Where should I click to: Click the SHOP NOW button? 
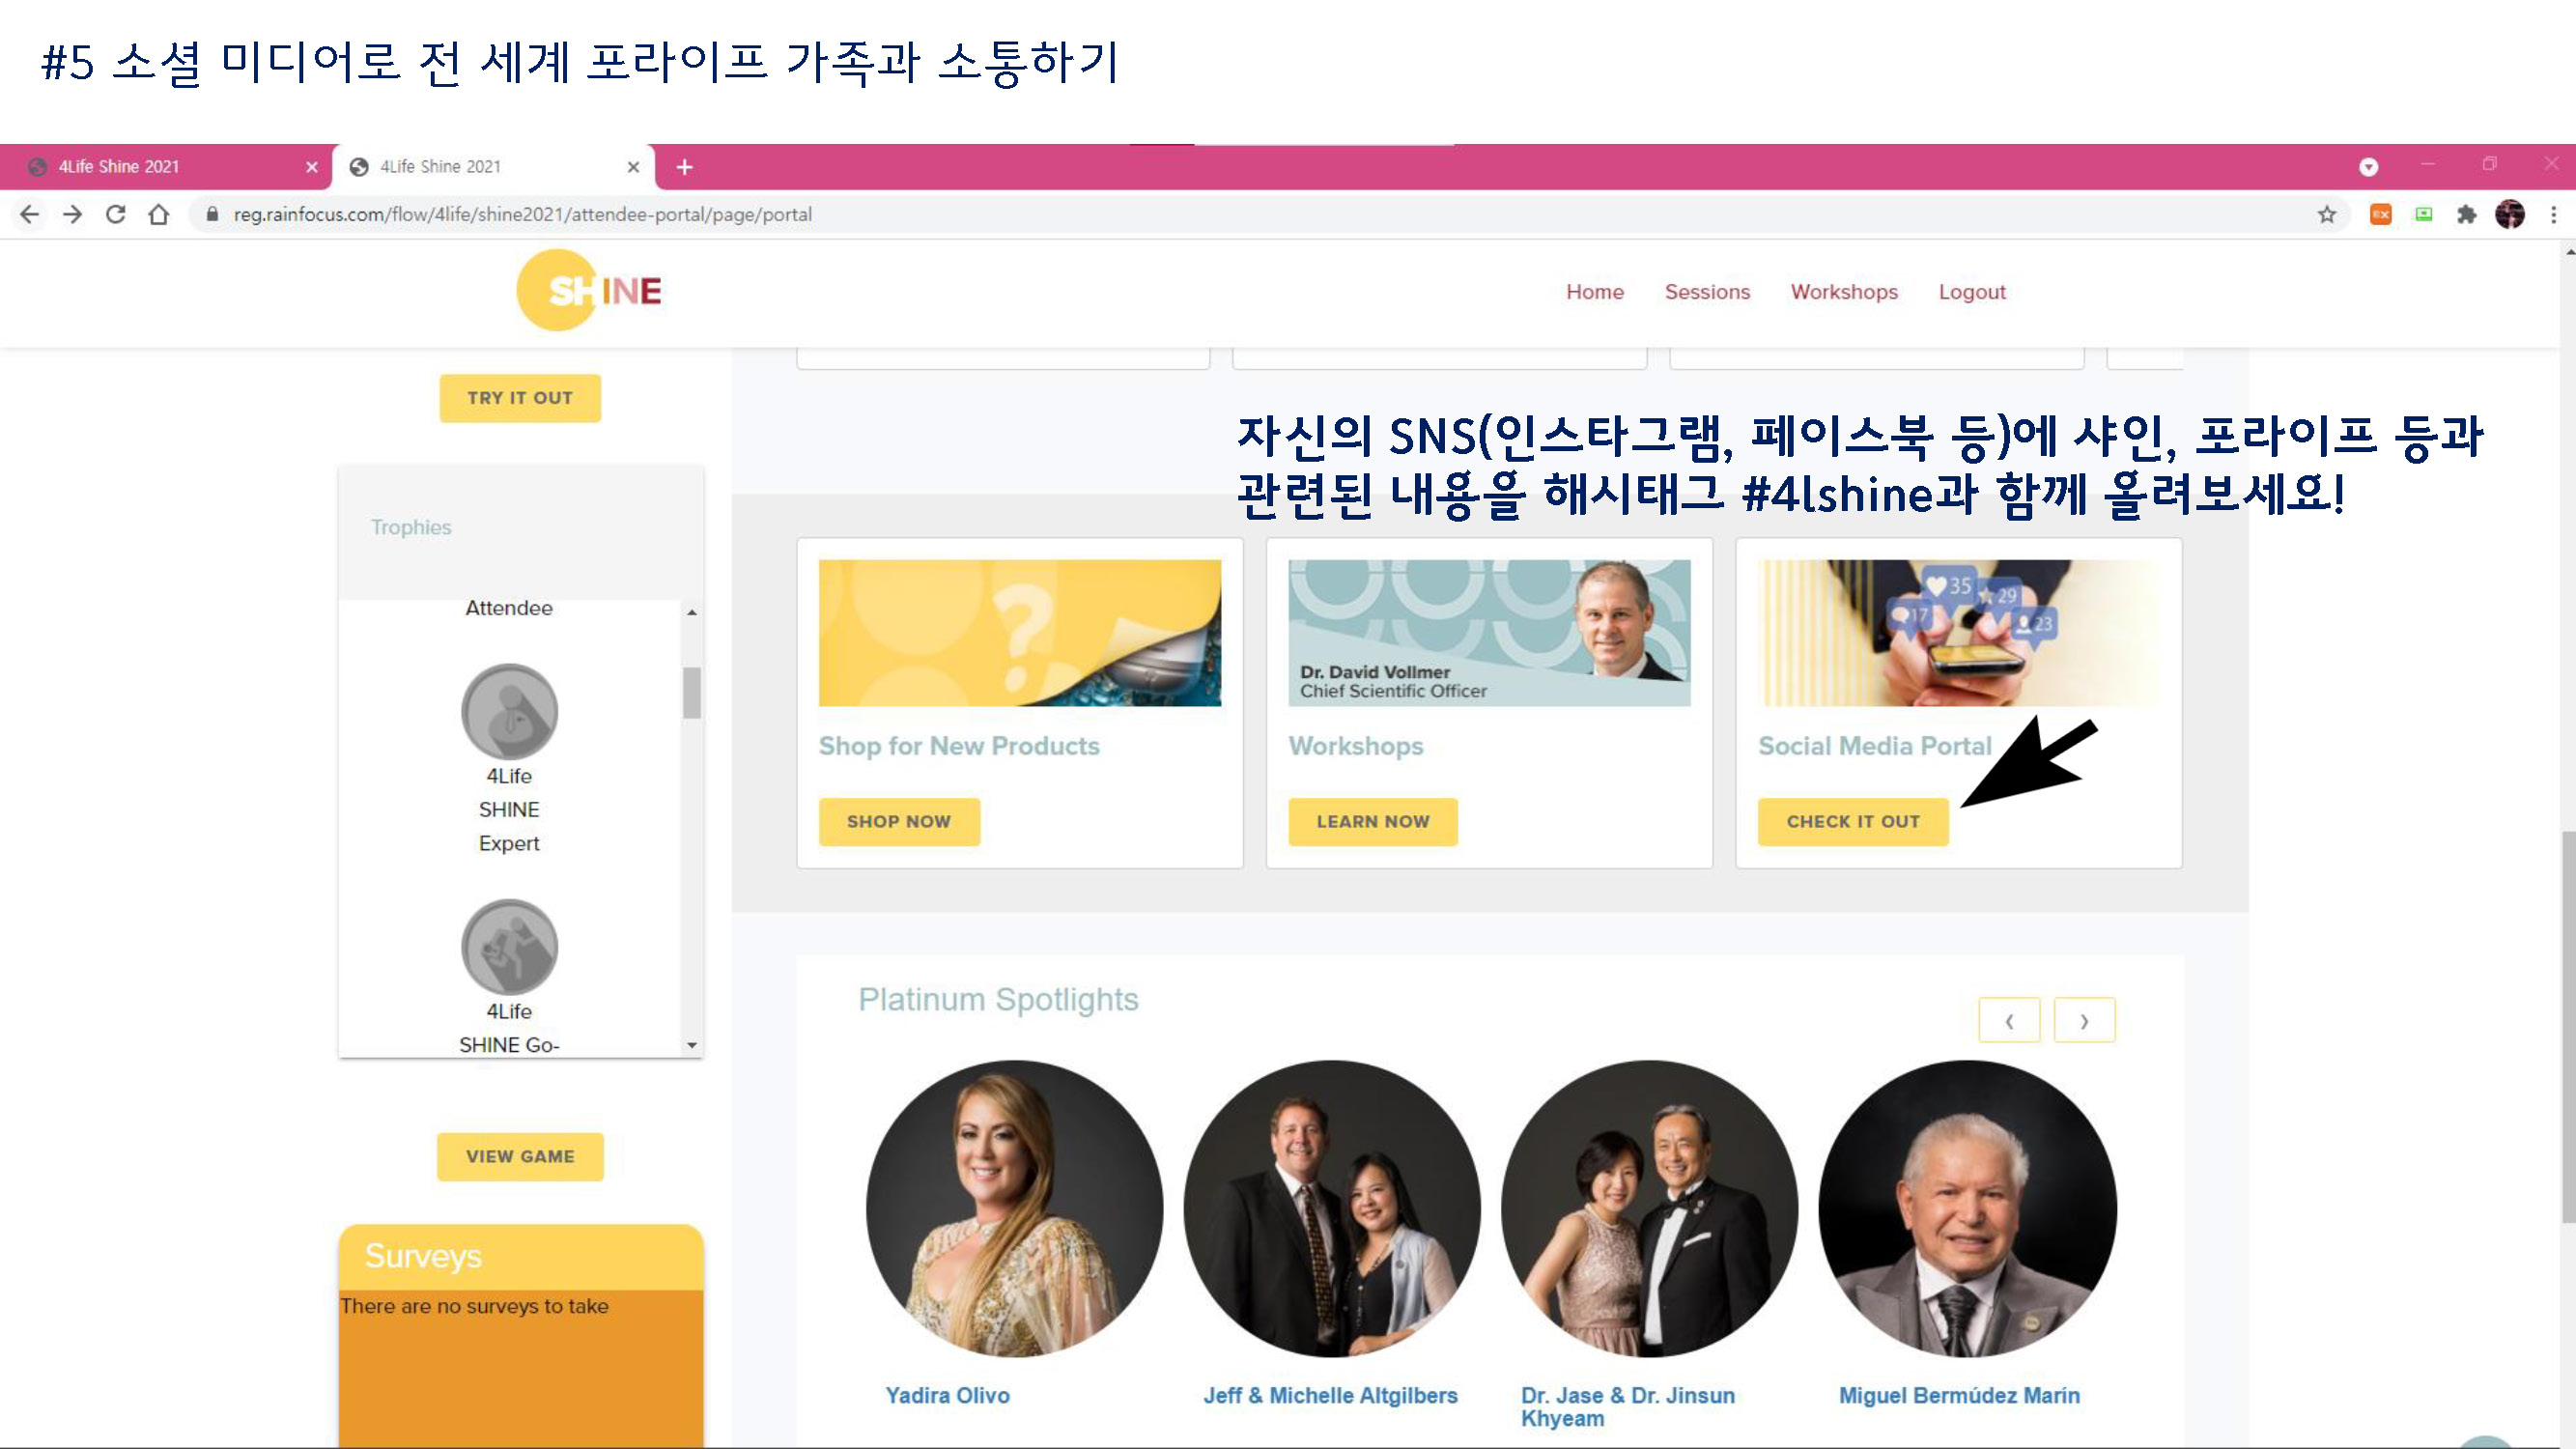[899, 822]
